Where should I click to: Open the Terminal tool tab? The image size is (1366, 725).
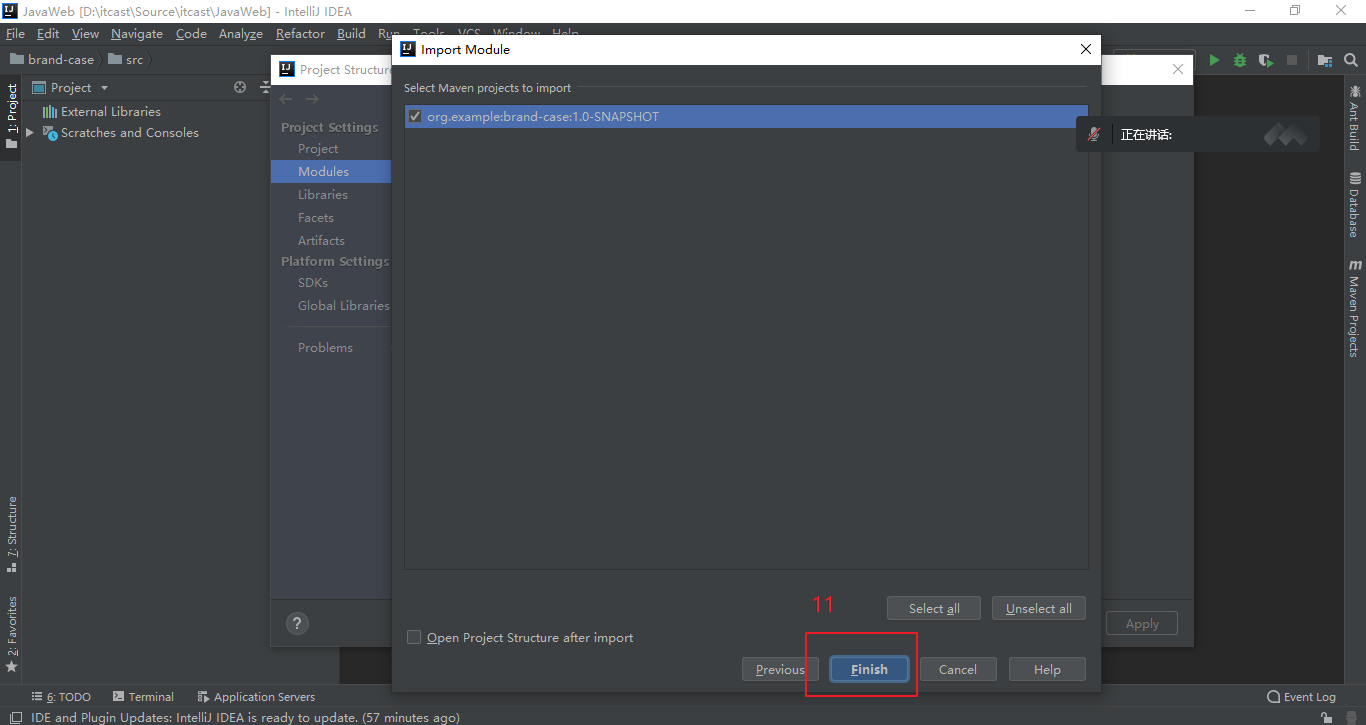tap(143, 697)
